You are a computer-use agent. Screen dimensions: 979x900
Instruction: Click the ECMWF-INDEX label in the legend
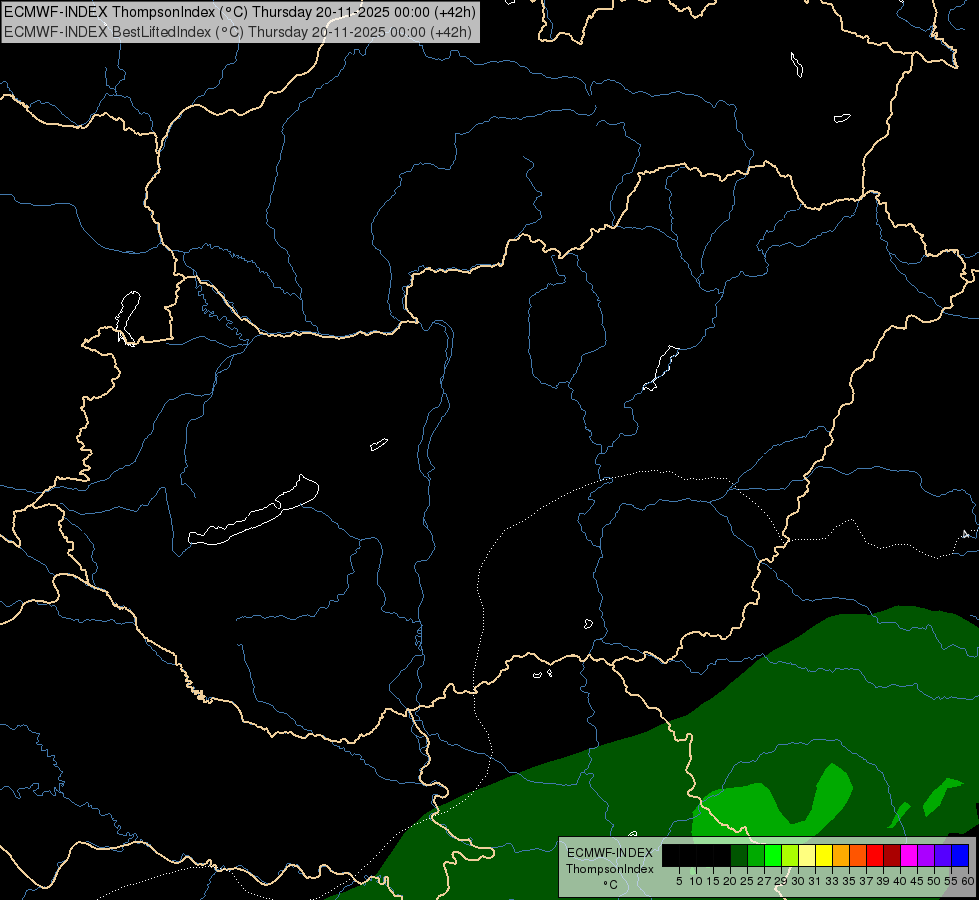[x=609, y=853]
